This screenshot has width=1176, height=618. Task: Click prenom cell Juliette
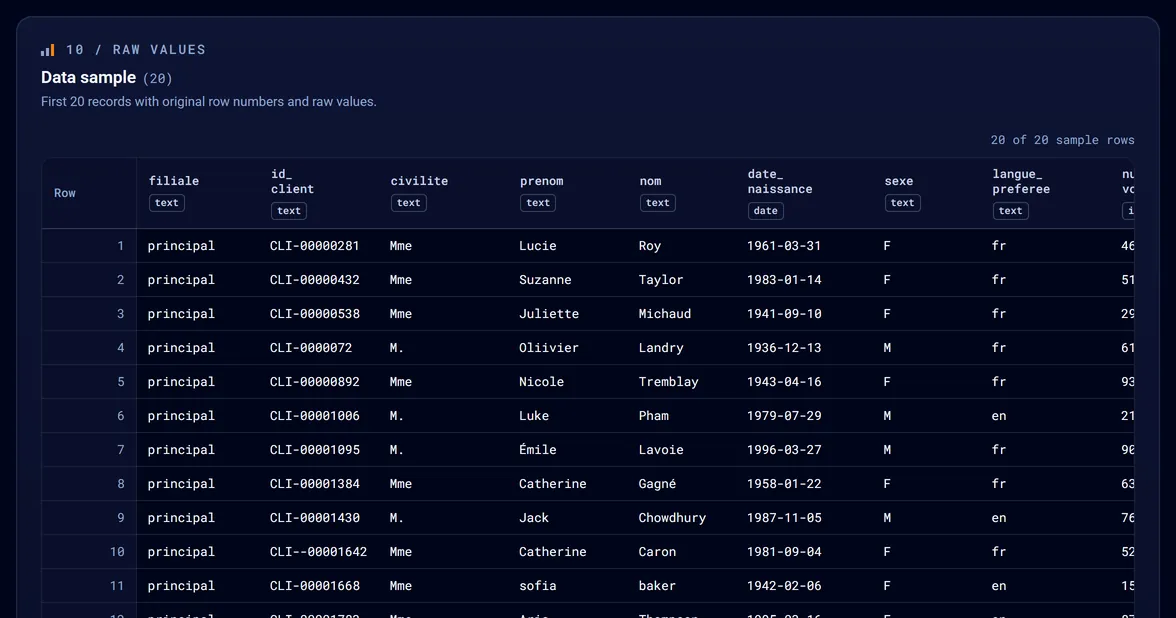[549, 314]
